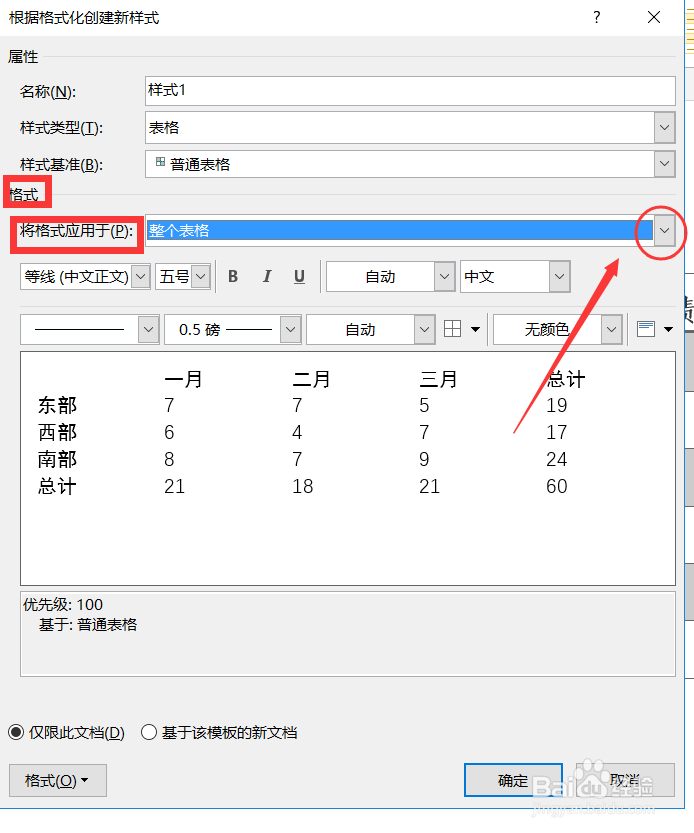Open the border color 自动 dropdown
Viewport: 694px width, 833px height.
(424, 330)
